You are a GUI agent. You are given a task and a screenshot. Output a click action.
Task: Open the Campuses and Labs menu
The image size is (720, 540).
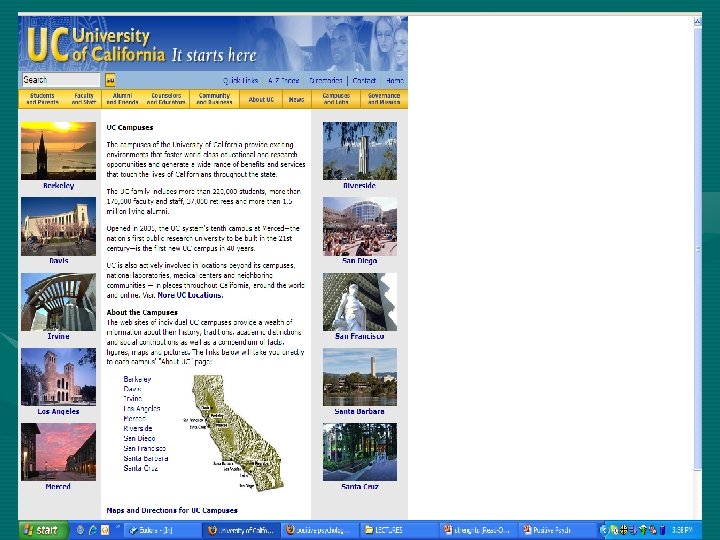pyautogui.click(x=336, y=99)
